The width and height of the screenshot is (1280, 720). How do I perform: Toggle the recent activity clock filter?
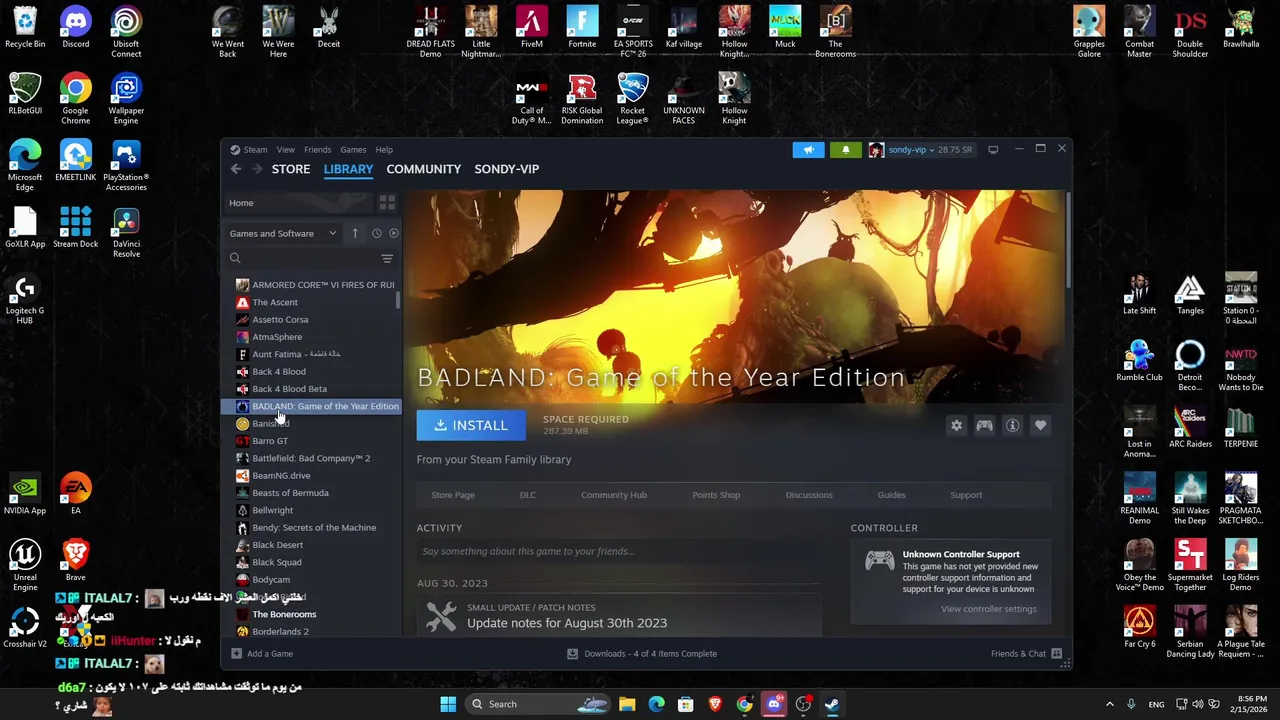click(x=376, y=233)
